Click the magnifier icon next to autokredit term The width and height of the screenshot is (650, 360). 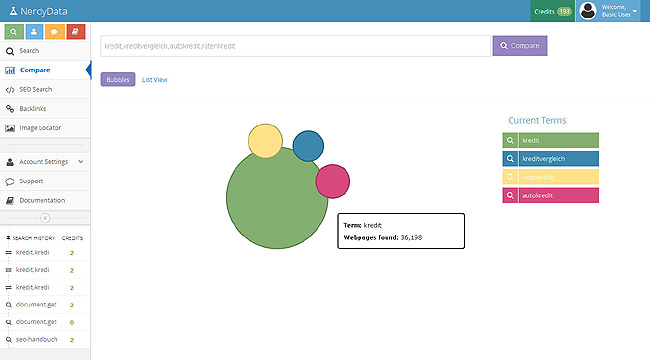point(510,195)
